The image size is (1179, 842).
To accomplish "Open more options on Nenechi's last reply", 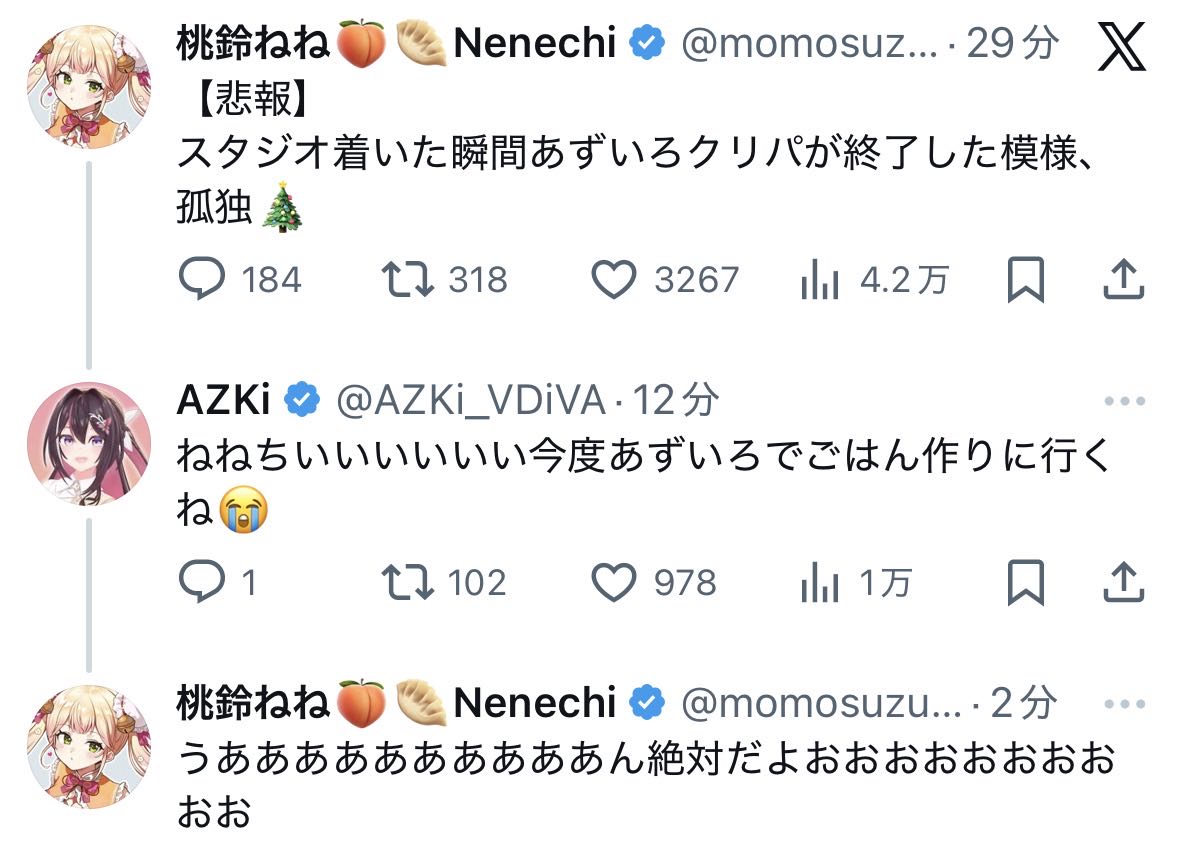I will pyautogui.click(x=1124, y=704).
